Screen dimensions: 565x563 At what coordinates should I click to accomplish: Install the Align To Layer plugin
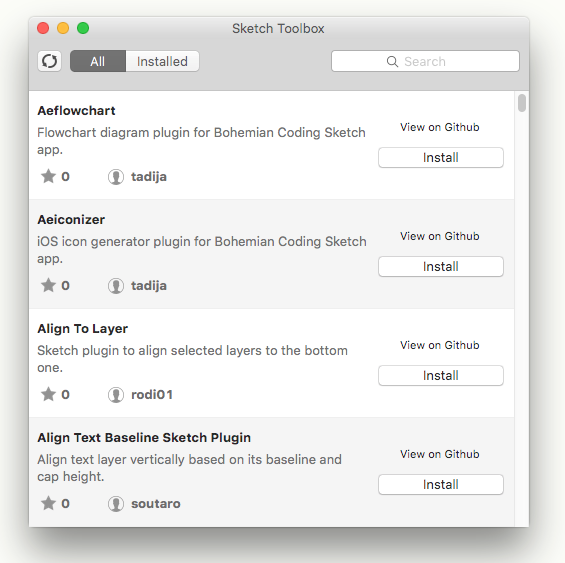pos(441,376)
